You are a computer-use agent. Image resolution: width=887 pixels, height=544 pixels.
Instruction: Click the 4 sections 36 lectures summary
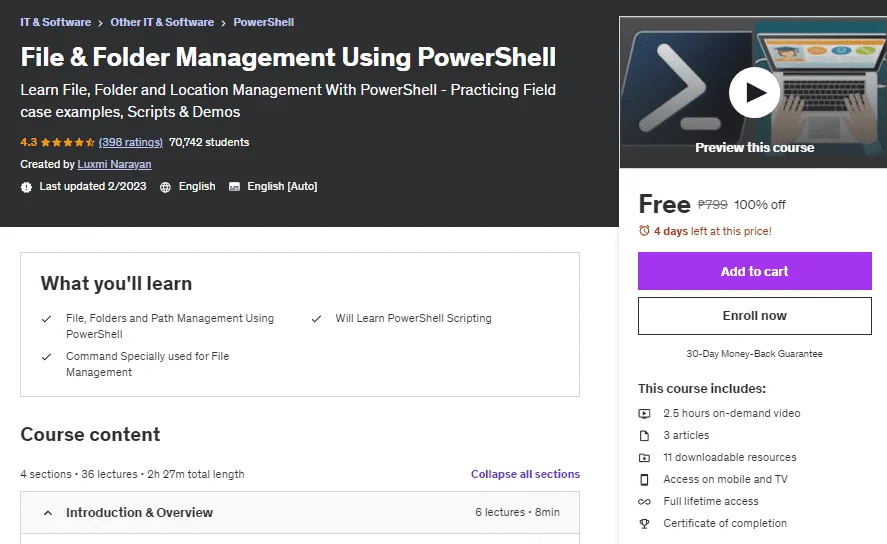132,474
